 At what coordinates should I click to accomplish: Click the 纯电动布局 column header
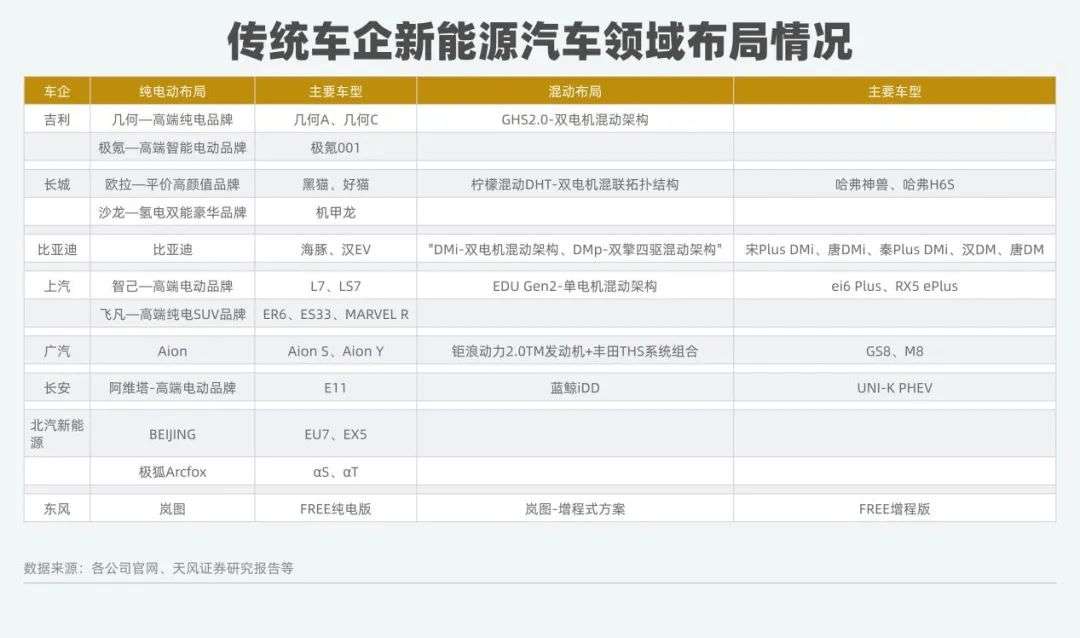pyautogui.click(x=172, y=91)
